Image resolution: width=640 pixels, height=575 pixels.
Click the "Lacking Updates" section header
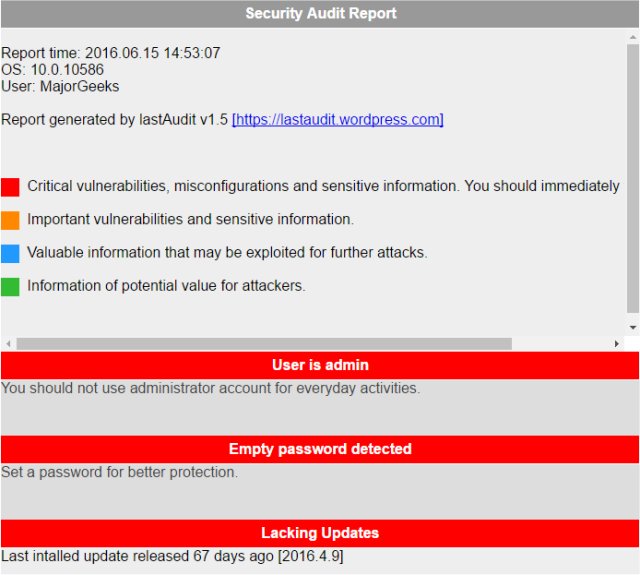coord(320,533)
